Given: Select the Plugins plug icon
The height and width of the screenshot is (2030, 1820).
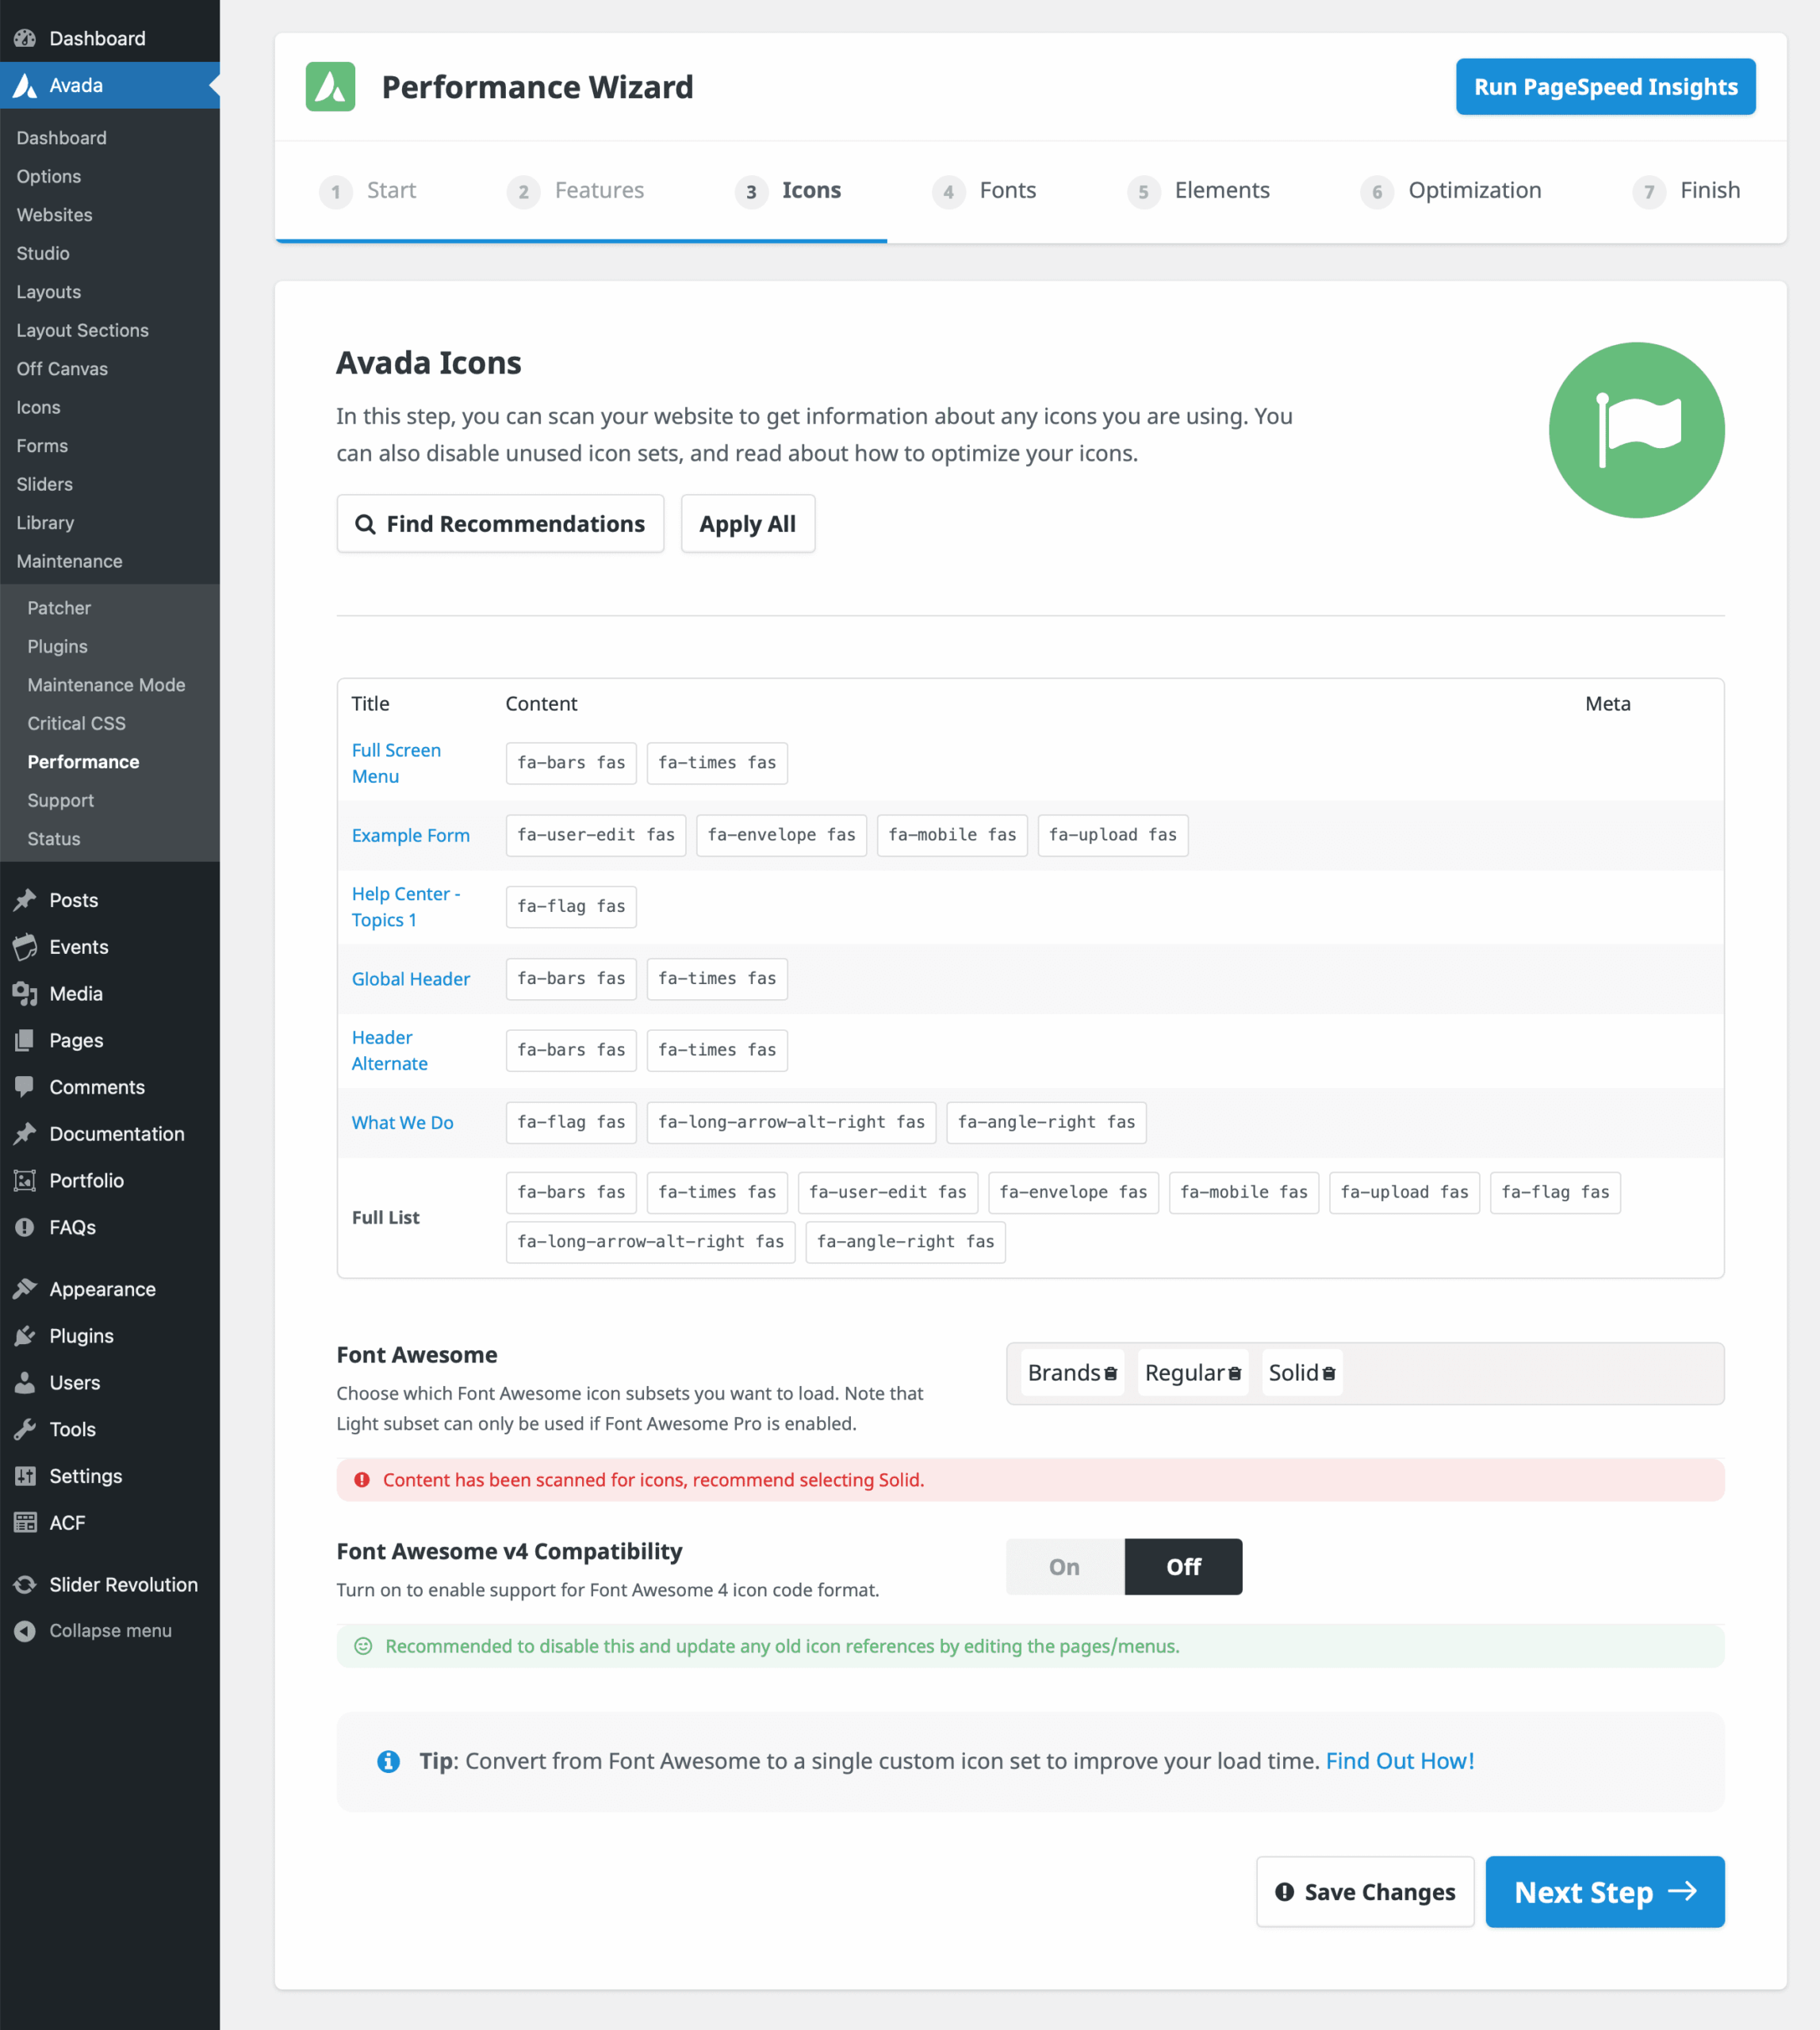Looking at the screenshot, I should 25,1335.
